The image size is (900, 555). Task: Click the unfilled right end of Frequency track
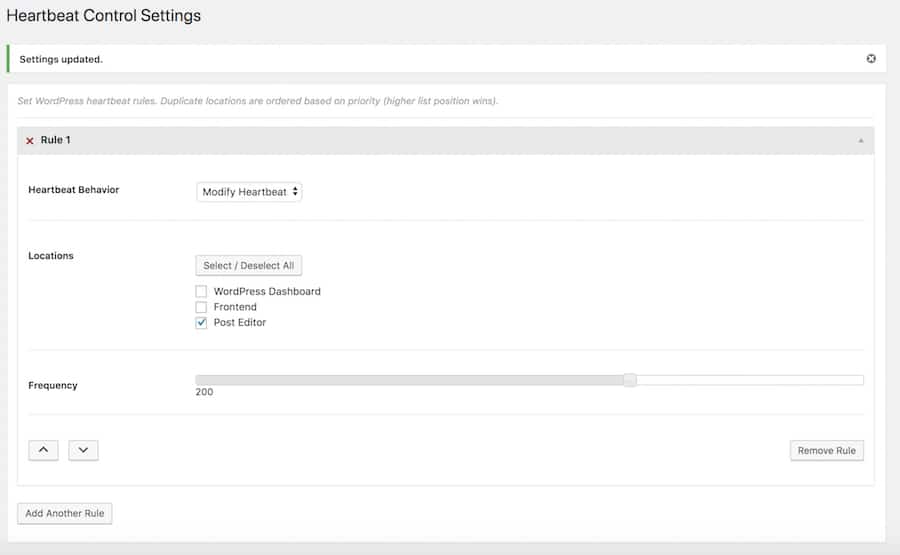point(760,380)
